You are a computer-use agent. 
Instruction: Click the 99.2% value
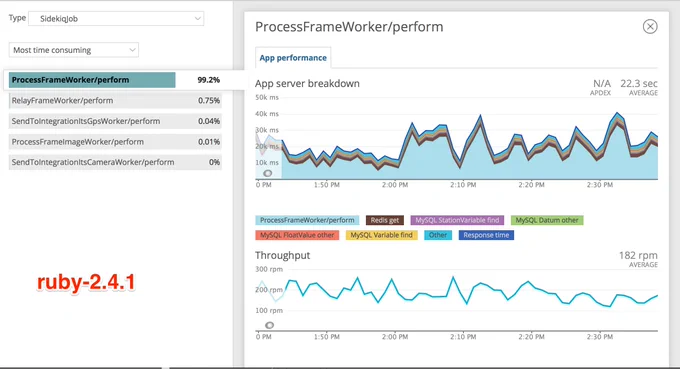point(209,80)
